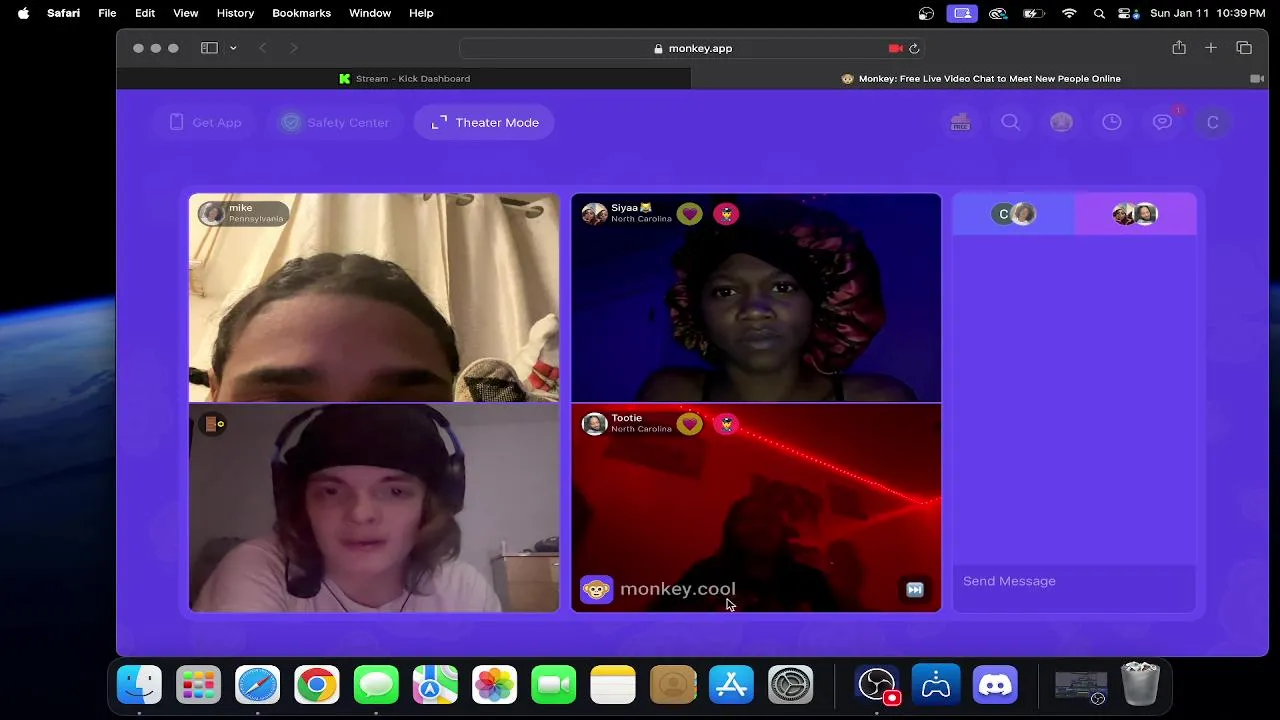Screen dimensions: 1280x720
Task: Open FaceTime from the Dock
Action: pos(554,685)
